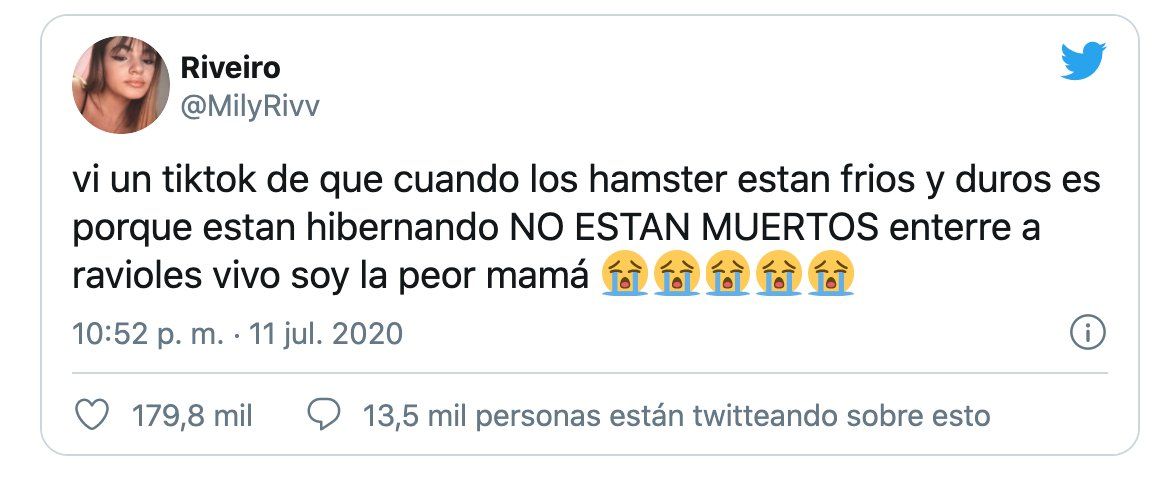Select the third (middle) crying emoji
This screenshot has height=482, width=1172.
(x=730, y=275)
